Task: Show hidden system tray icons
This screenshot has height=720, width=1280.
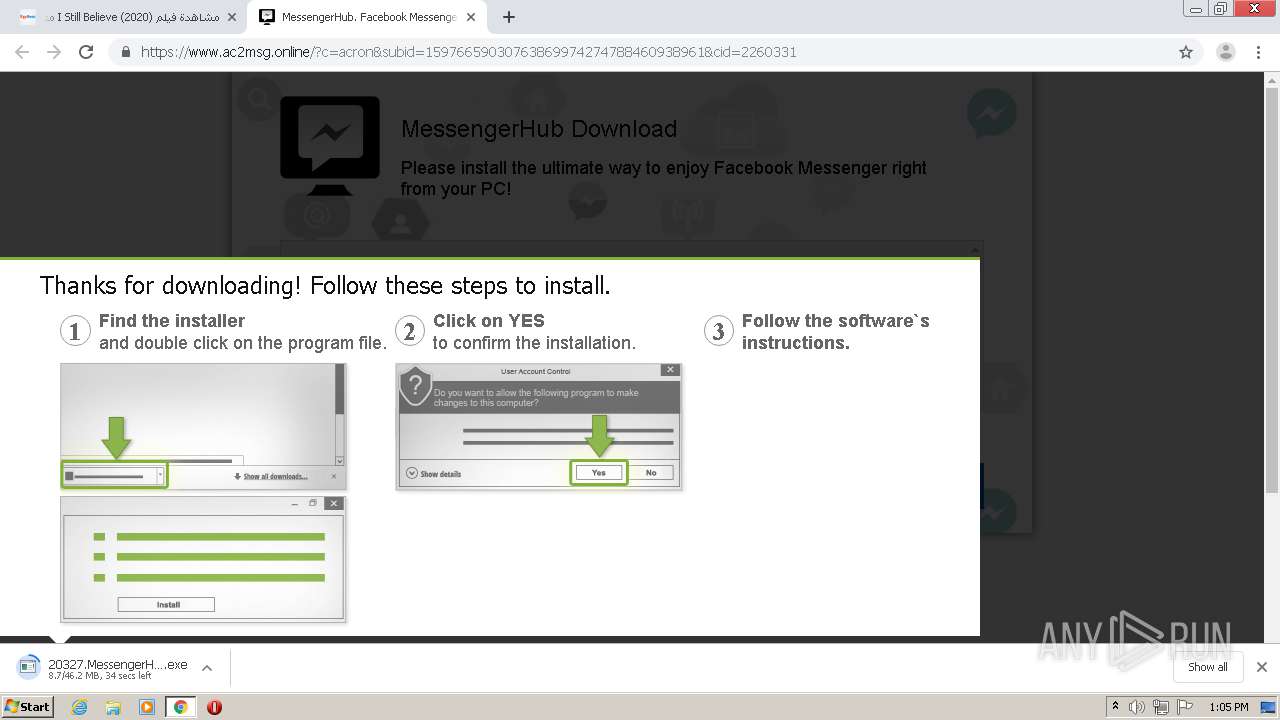Action: (1115, 707)
